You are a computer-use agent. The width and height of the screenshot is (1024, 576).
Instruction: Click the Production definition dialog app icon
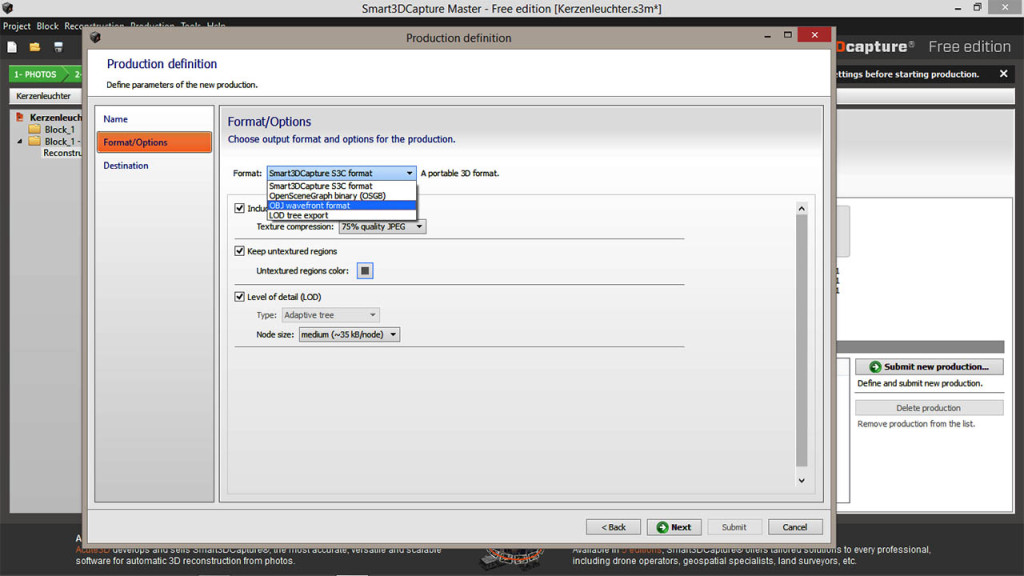tap(95, 37)
